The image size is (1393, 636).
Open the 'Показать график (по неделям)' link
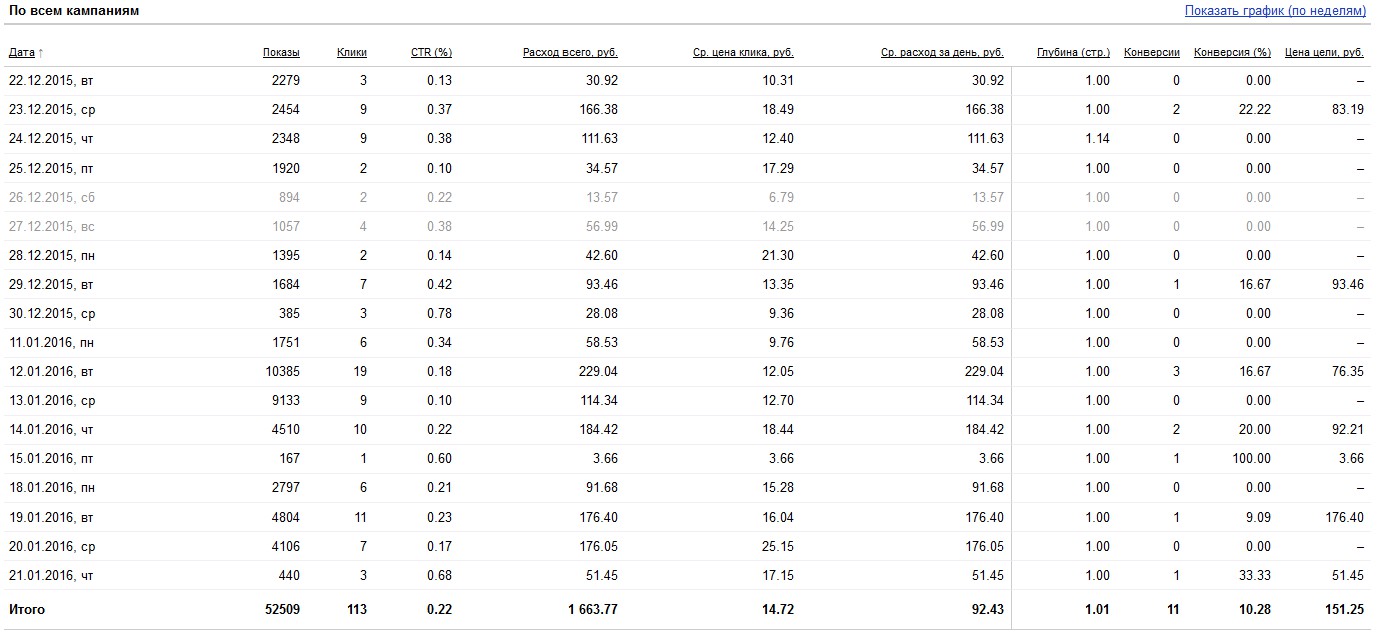pyautogui.click(x=1275, y=11)
